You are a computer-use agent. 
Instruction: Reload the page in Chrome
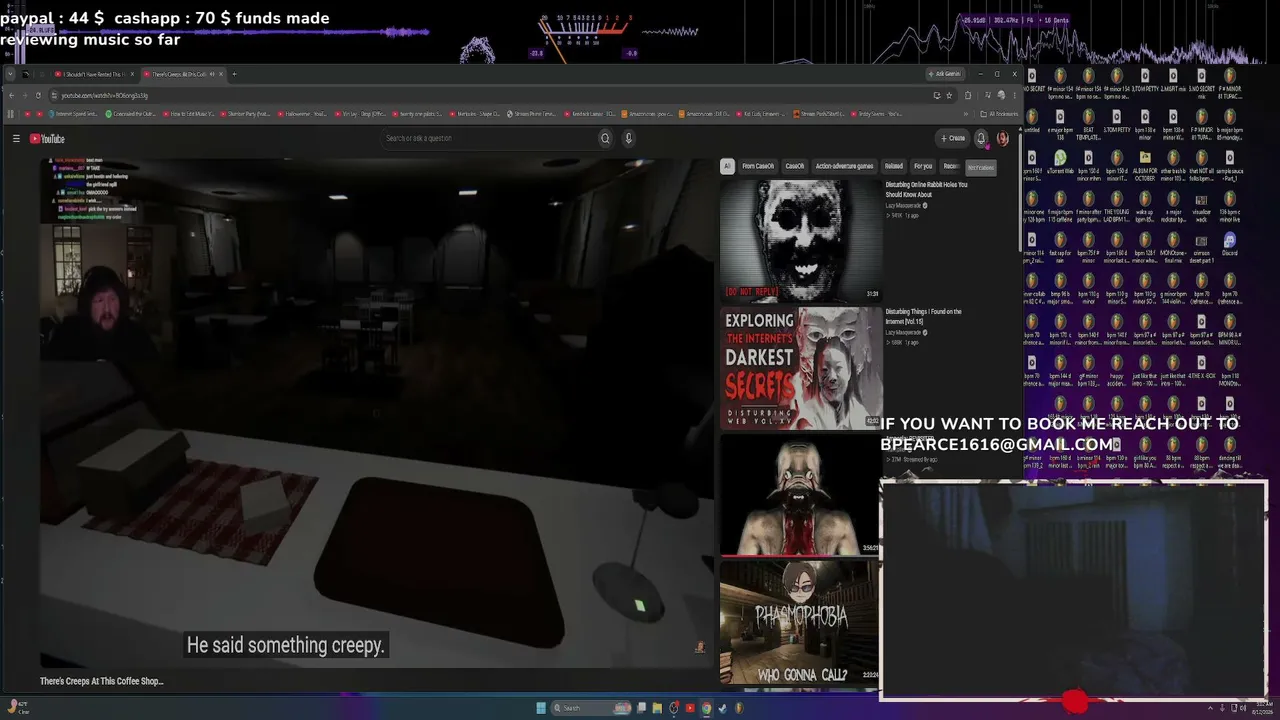38,96
